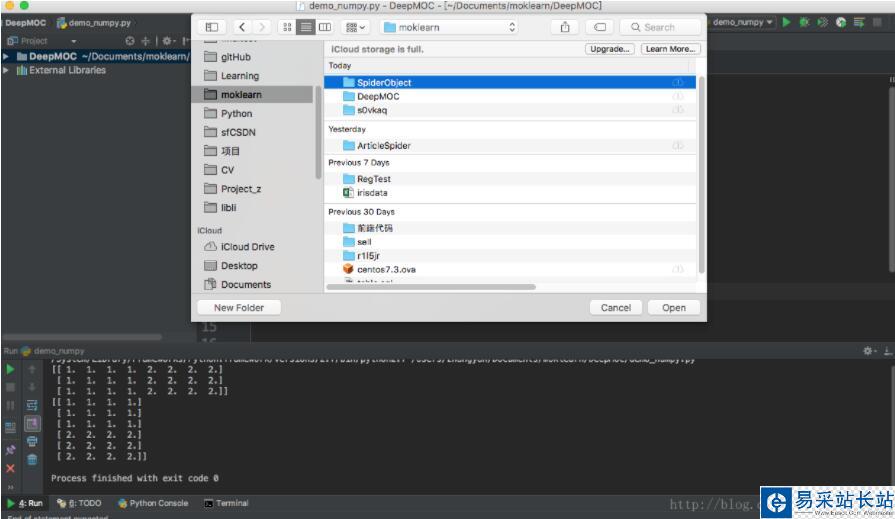Click the Share icon in file dialog
Image resolution: width=895 pixels, height=519 pixels.
[x=565, y=27]
